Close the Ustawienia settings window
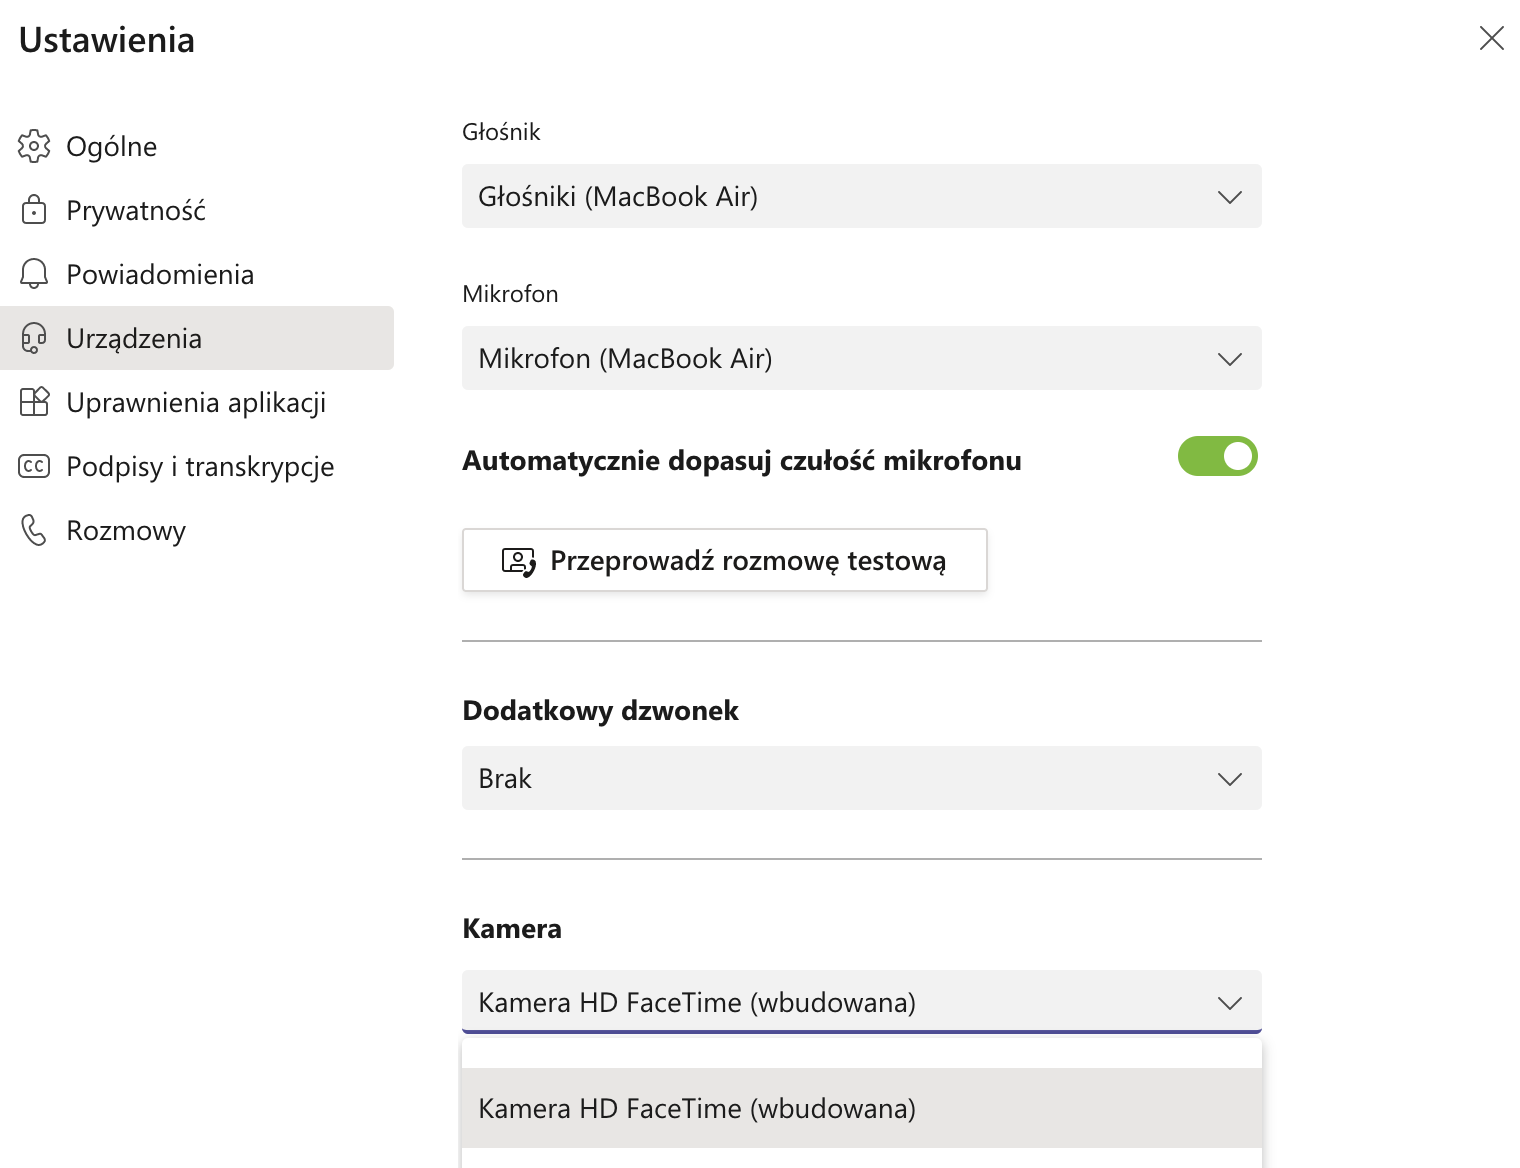The height and width of the screenshot is (1168, 1520). (1491, 38)
